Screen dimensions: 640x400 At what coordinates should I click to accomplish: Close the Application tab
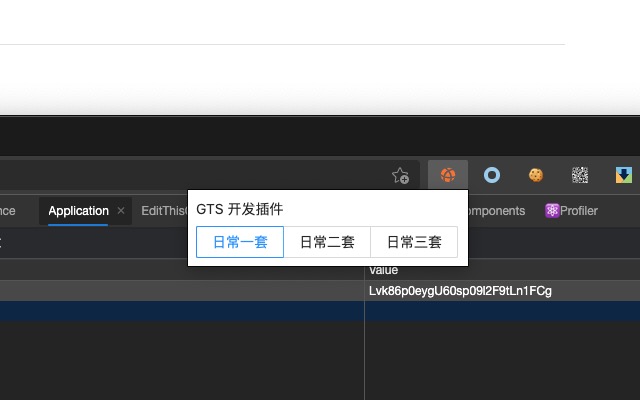pyautogui.click(x=121, y=211)
